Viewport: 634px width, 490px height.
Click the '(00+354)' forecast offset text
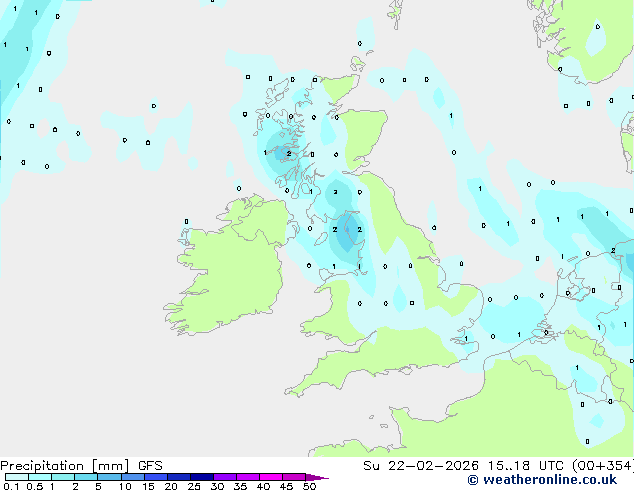(x=603, y=466)
